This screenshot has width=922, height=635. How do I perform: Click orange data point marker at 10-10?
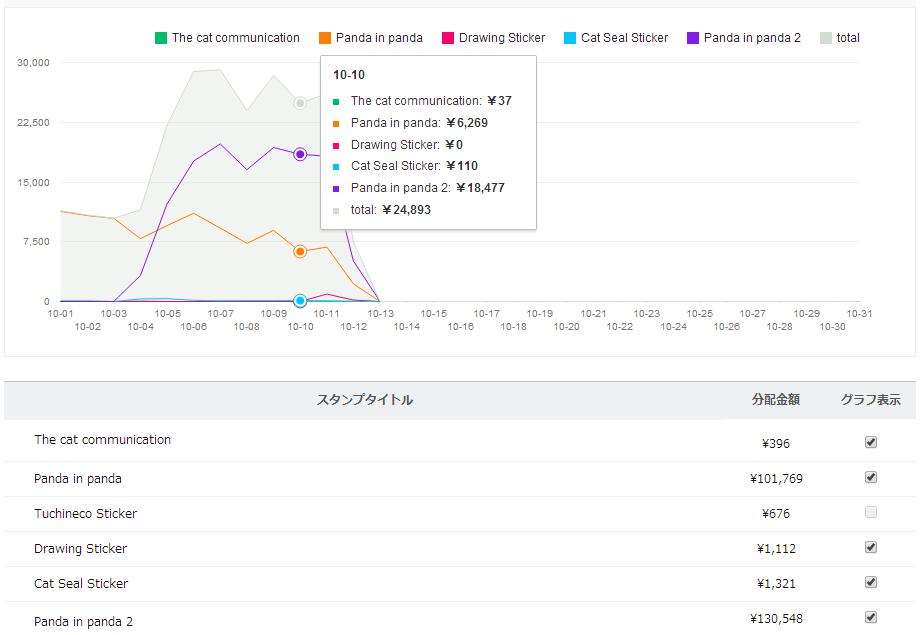click(300, 252)
